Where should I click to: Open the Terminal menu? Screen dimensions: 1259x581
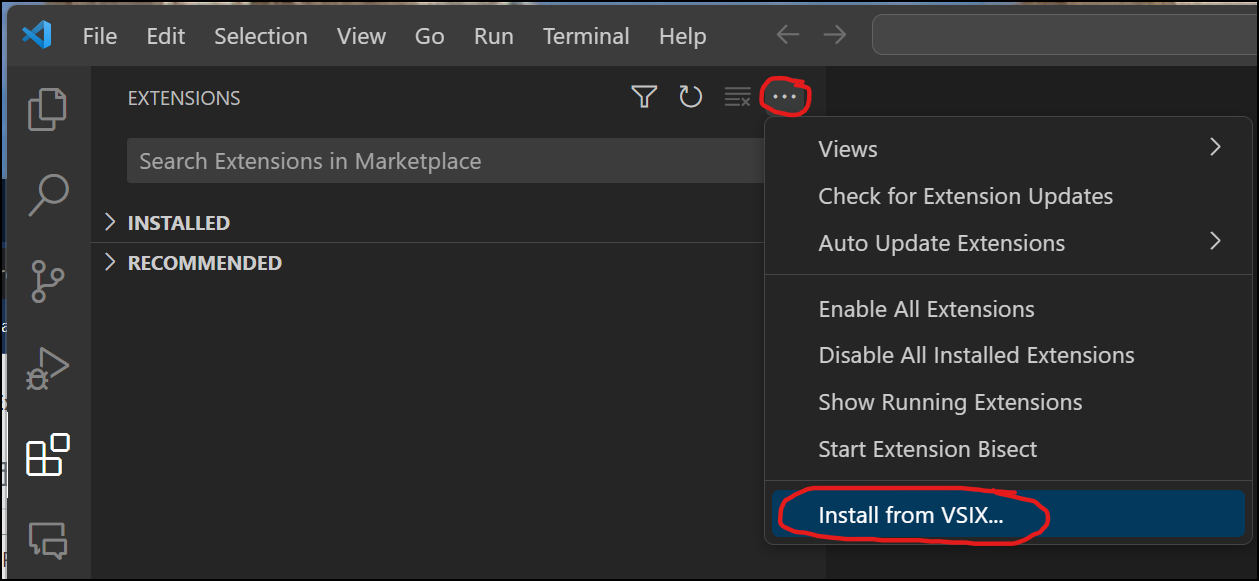[585, 36]
